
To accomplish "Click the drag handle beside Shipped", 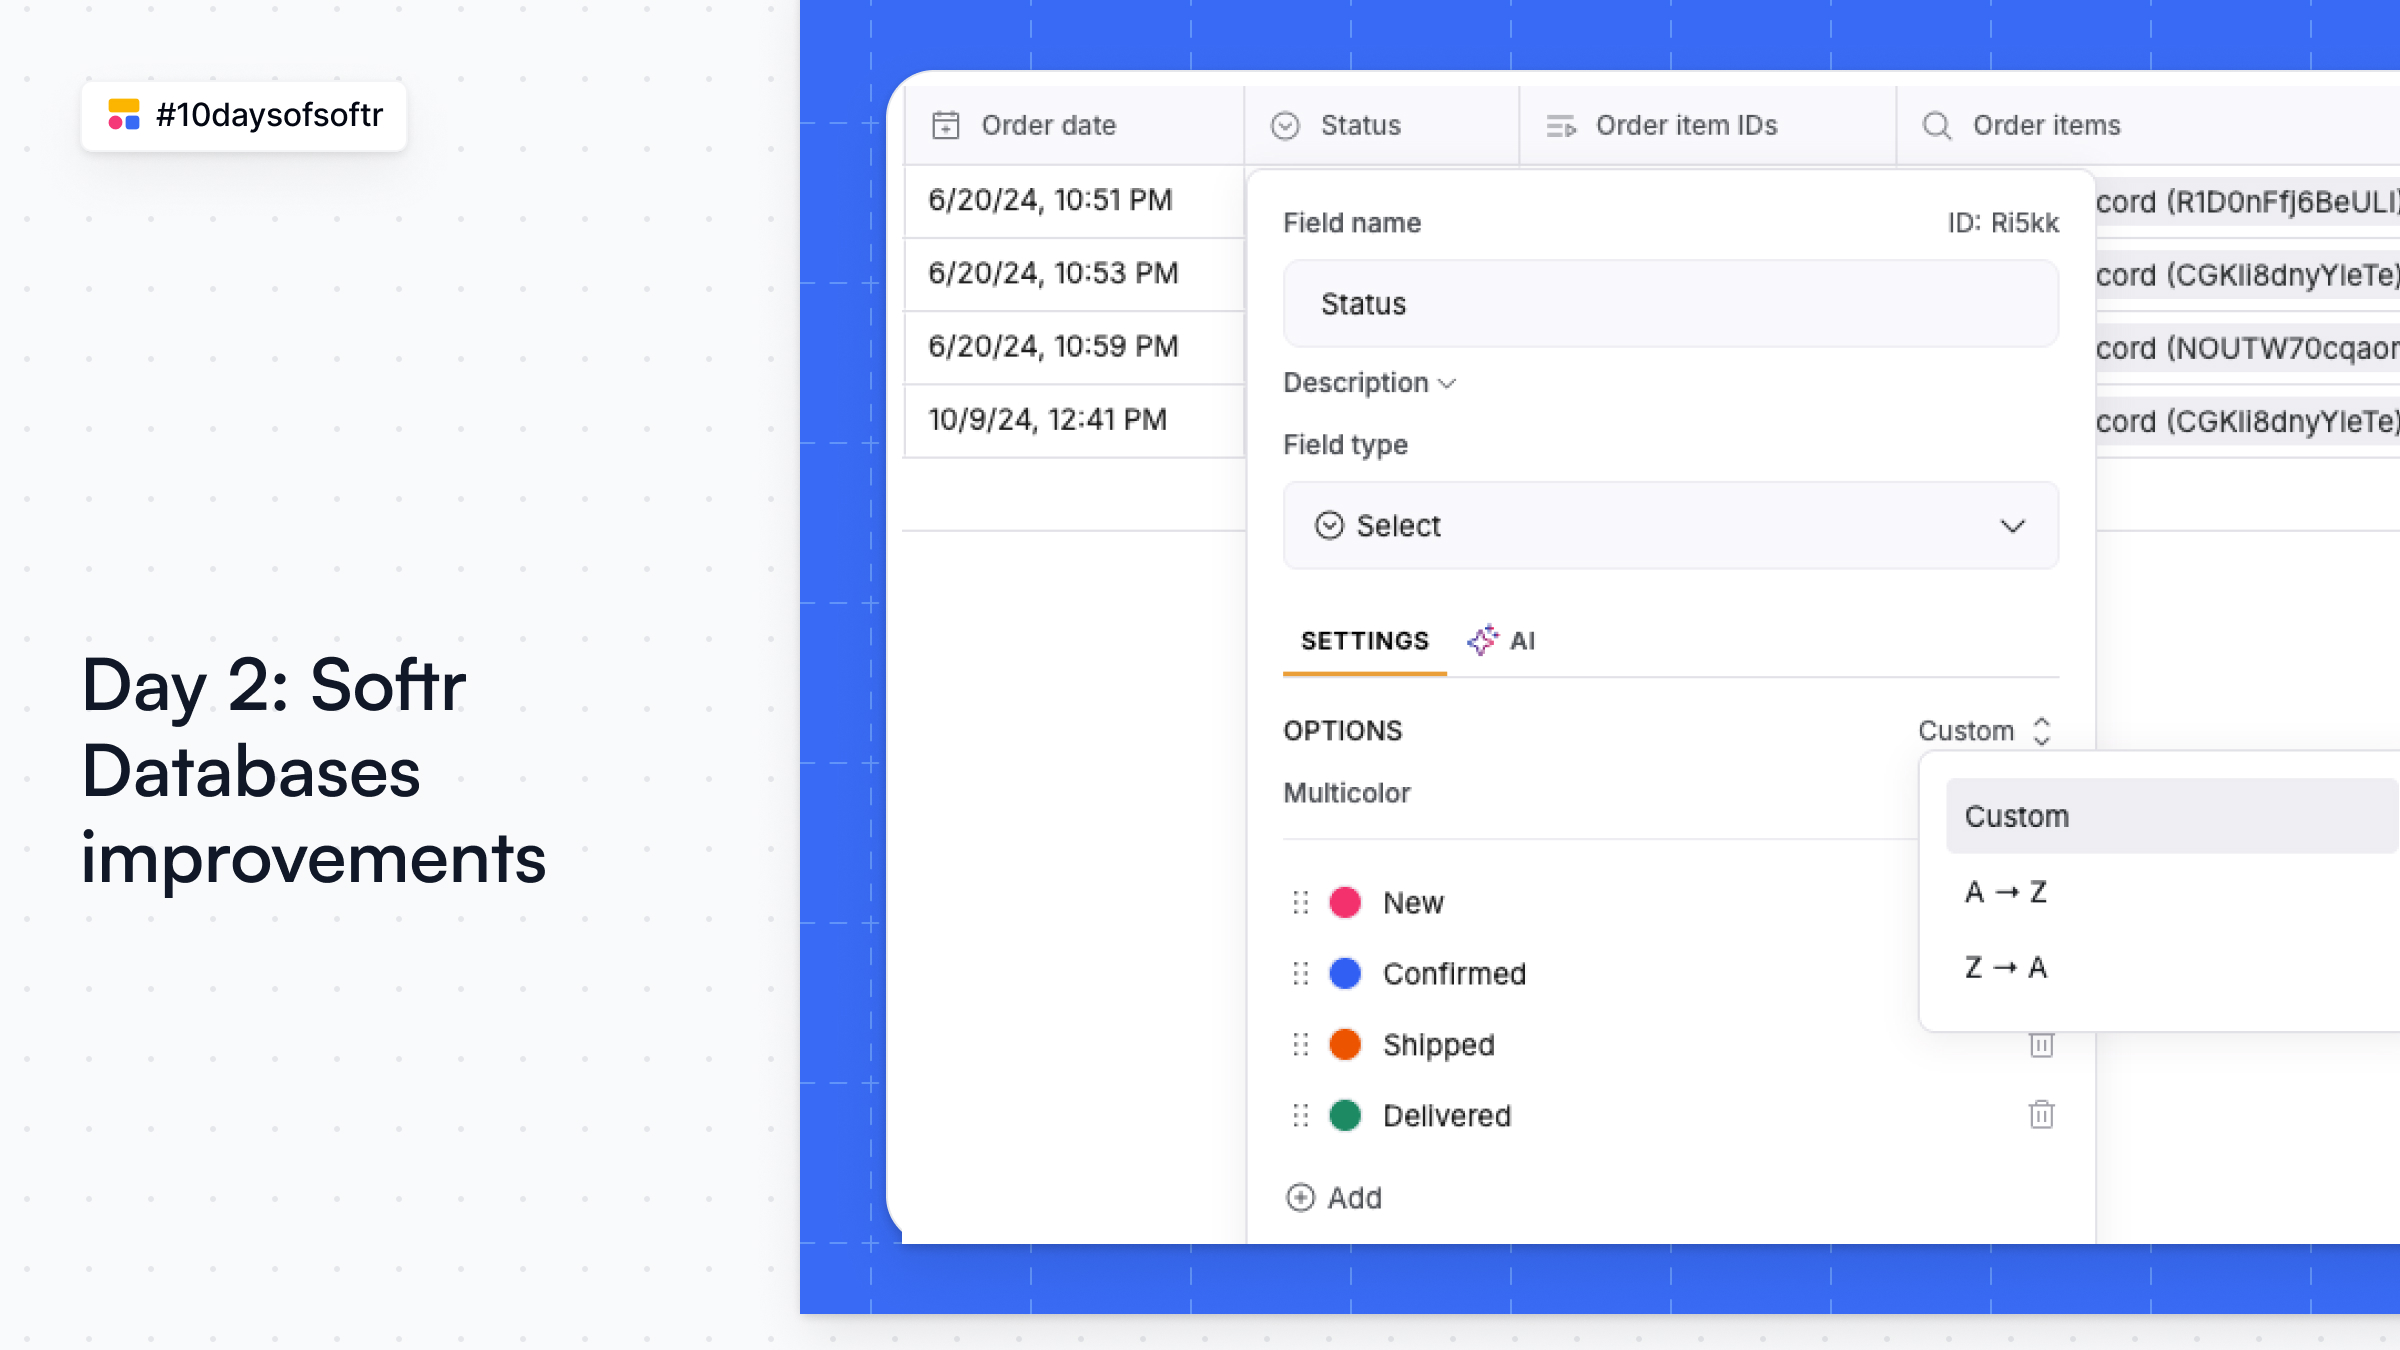I will [1300, 1045].
